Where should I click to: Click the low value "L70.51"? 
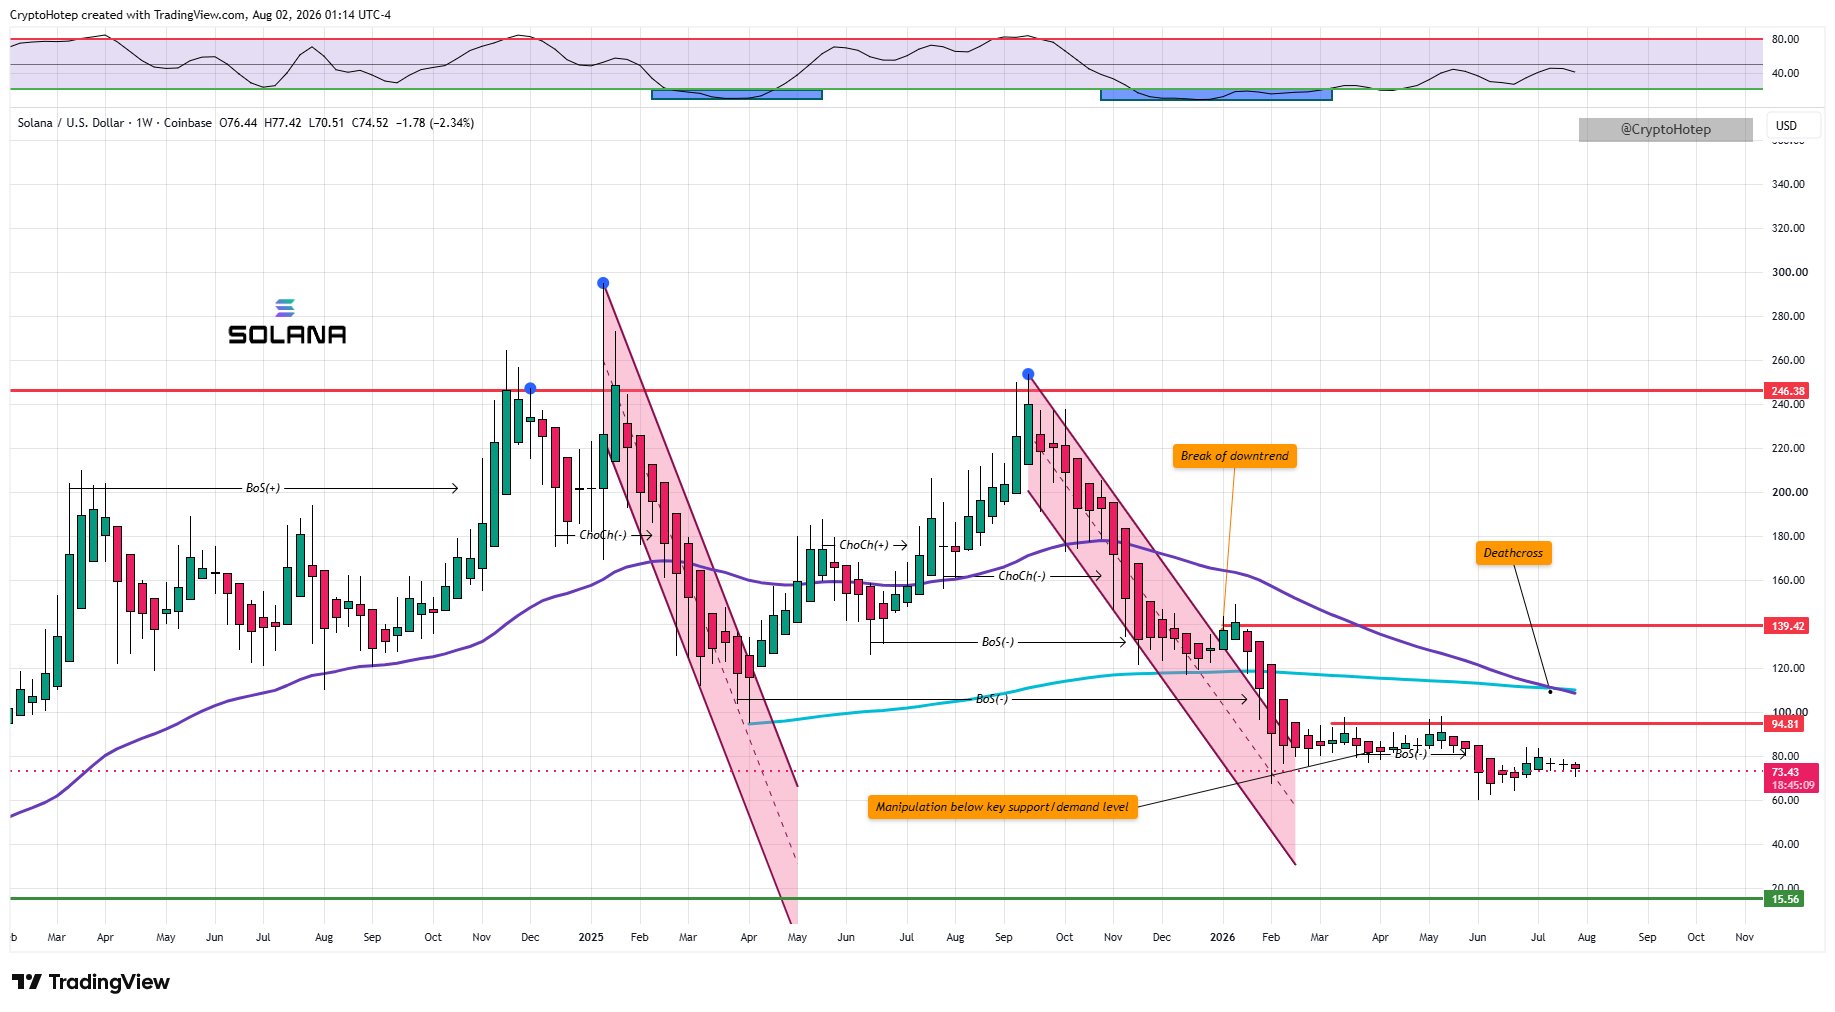coord(326,123)
